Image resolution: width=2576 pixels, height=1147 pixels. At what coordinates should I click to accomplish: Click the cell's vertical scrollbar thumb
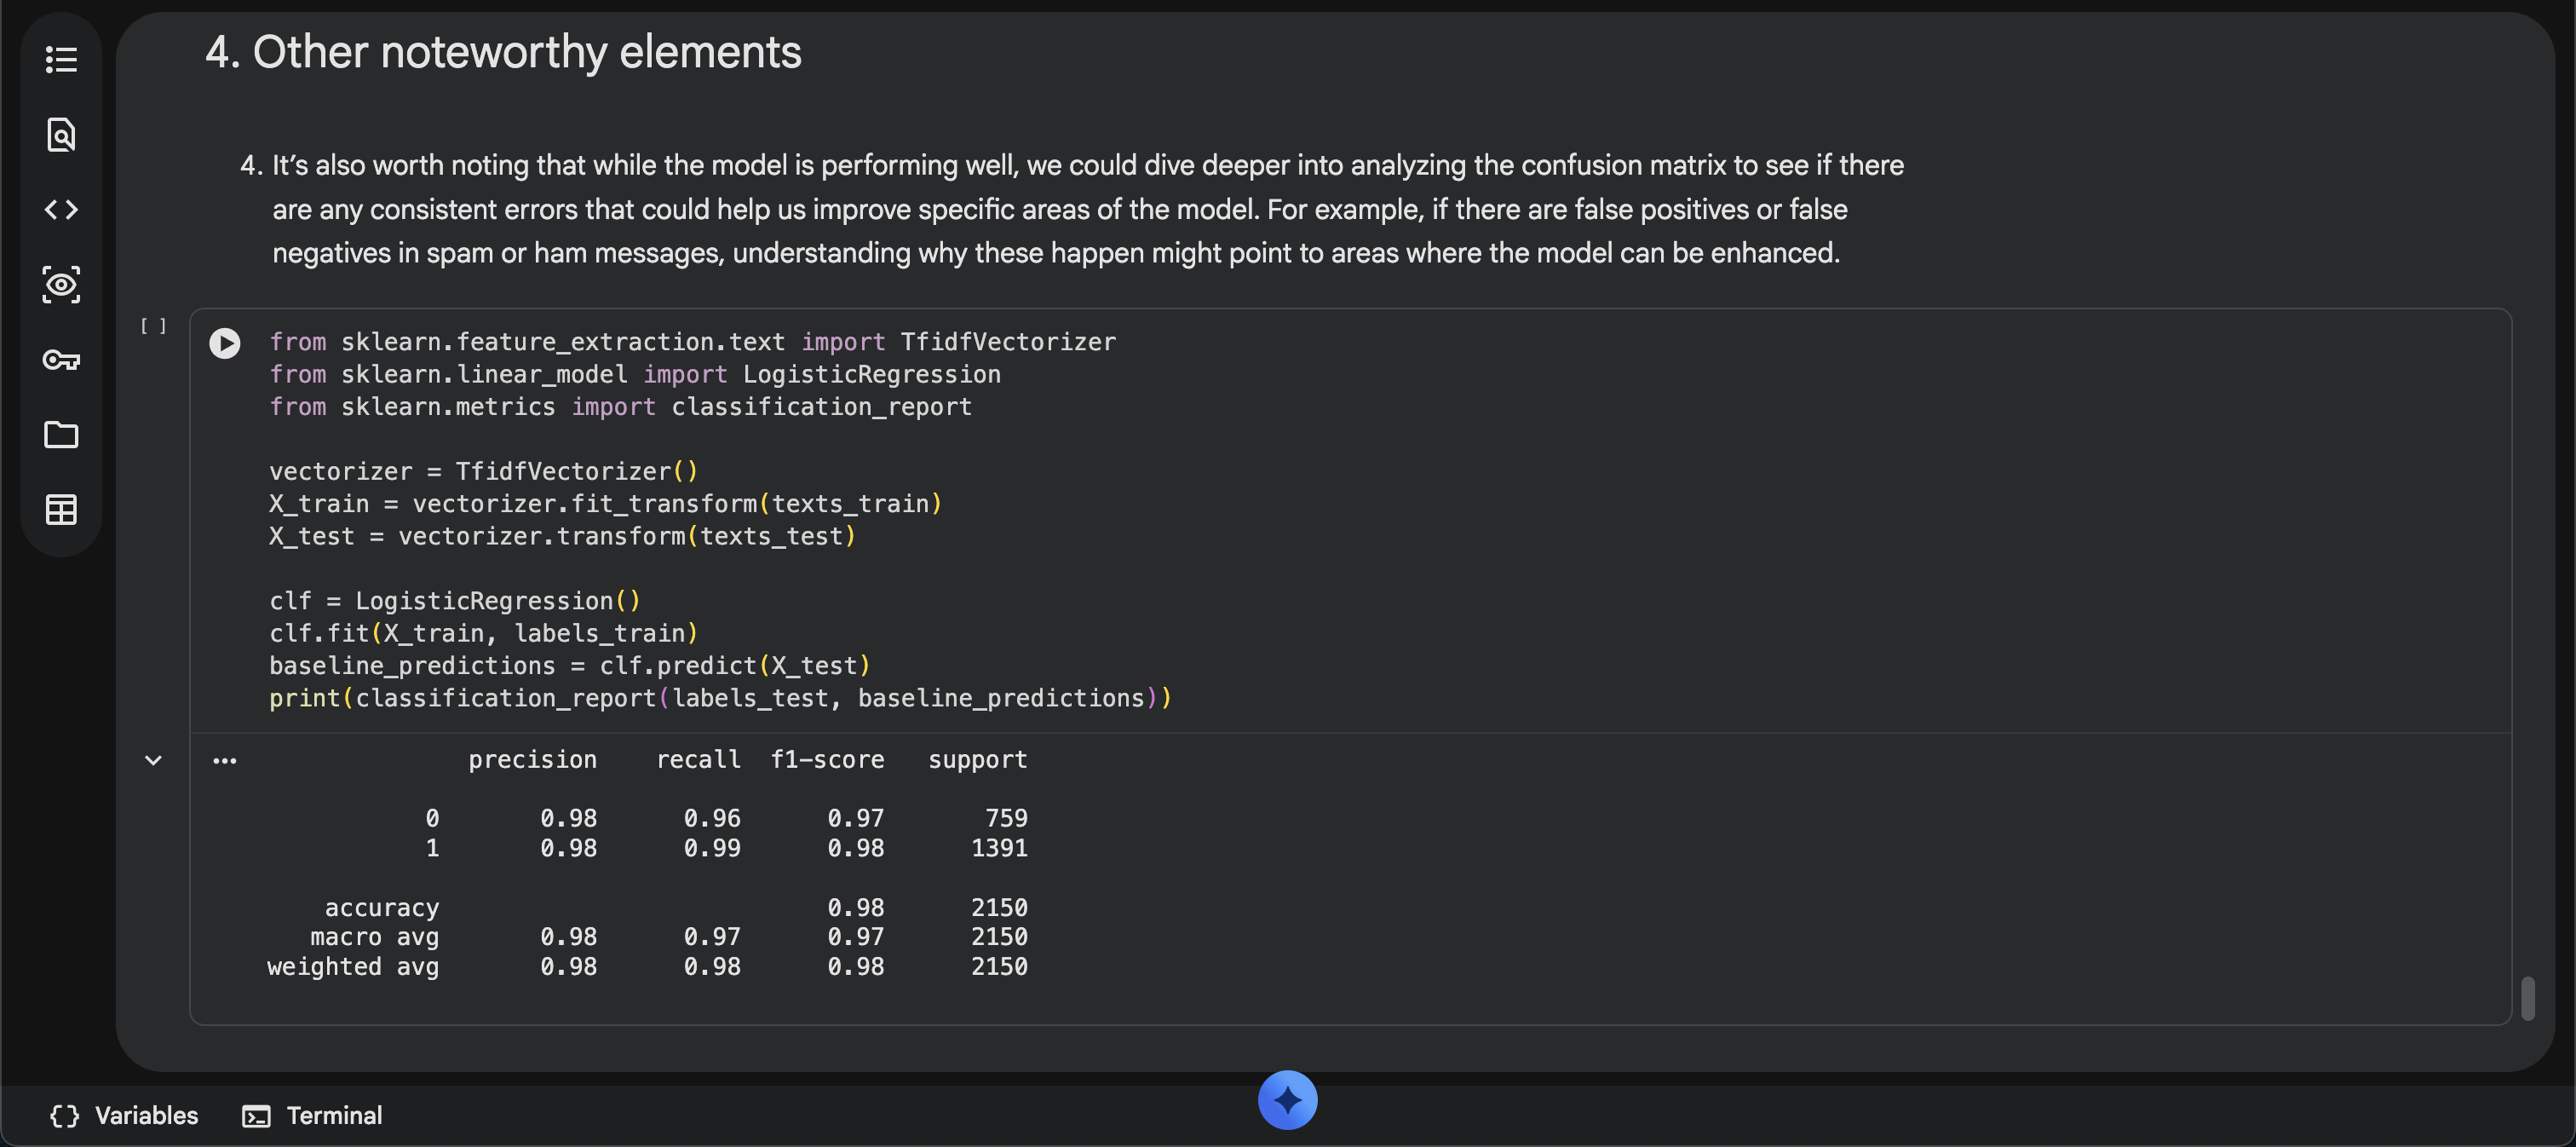tap(2527, 997)
